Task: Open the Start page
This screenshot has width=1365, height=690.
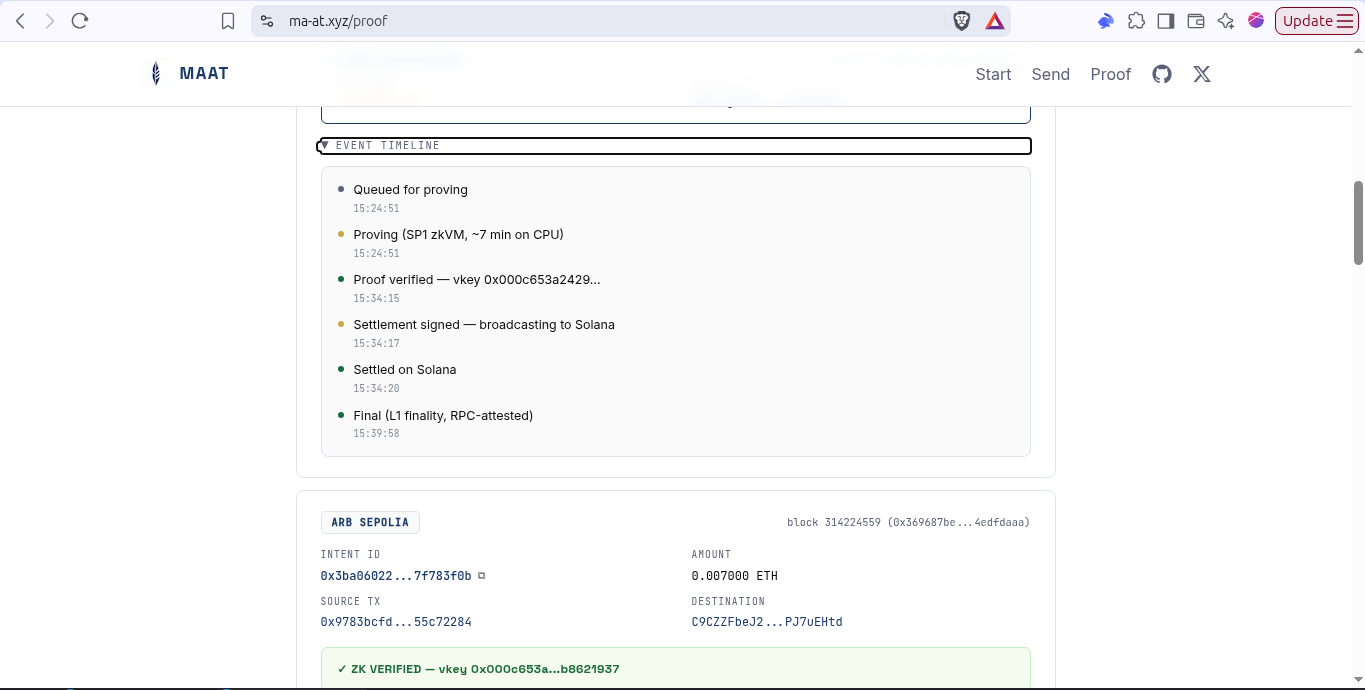Action: click(x=993, y=74)
